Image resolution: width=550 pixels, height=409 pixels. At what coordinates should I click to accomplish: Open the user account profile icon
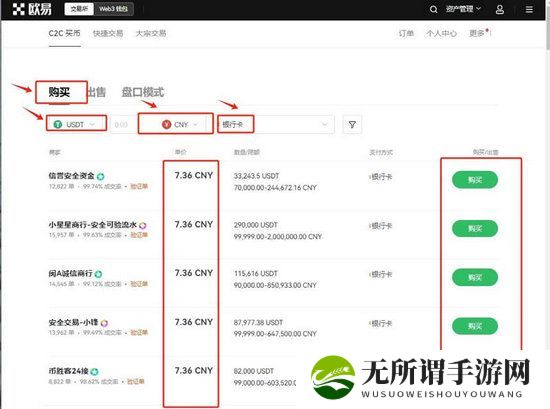point(499,9)
